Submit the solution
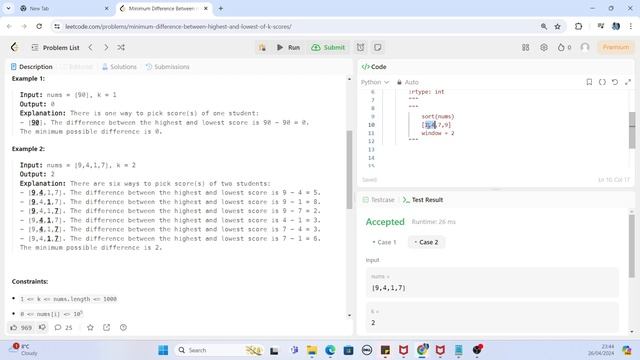Viewport: 640px width, 360px height. coord(328,47)
